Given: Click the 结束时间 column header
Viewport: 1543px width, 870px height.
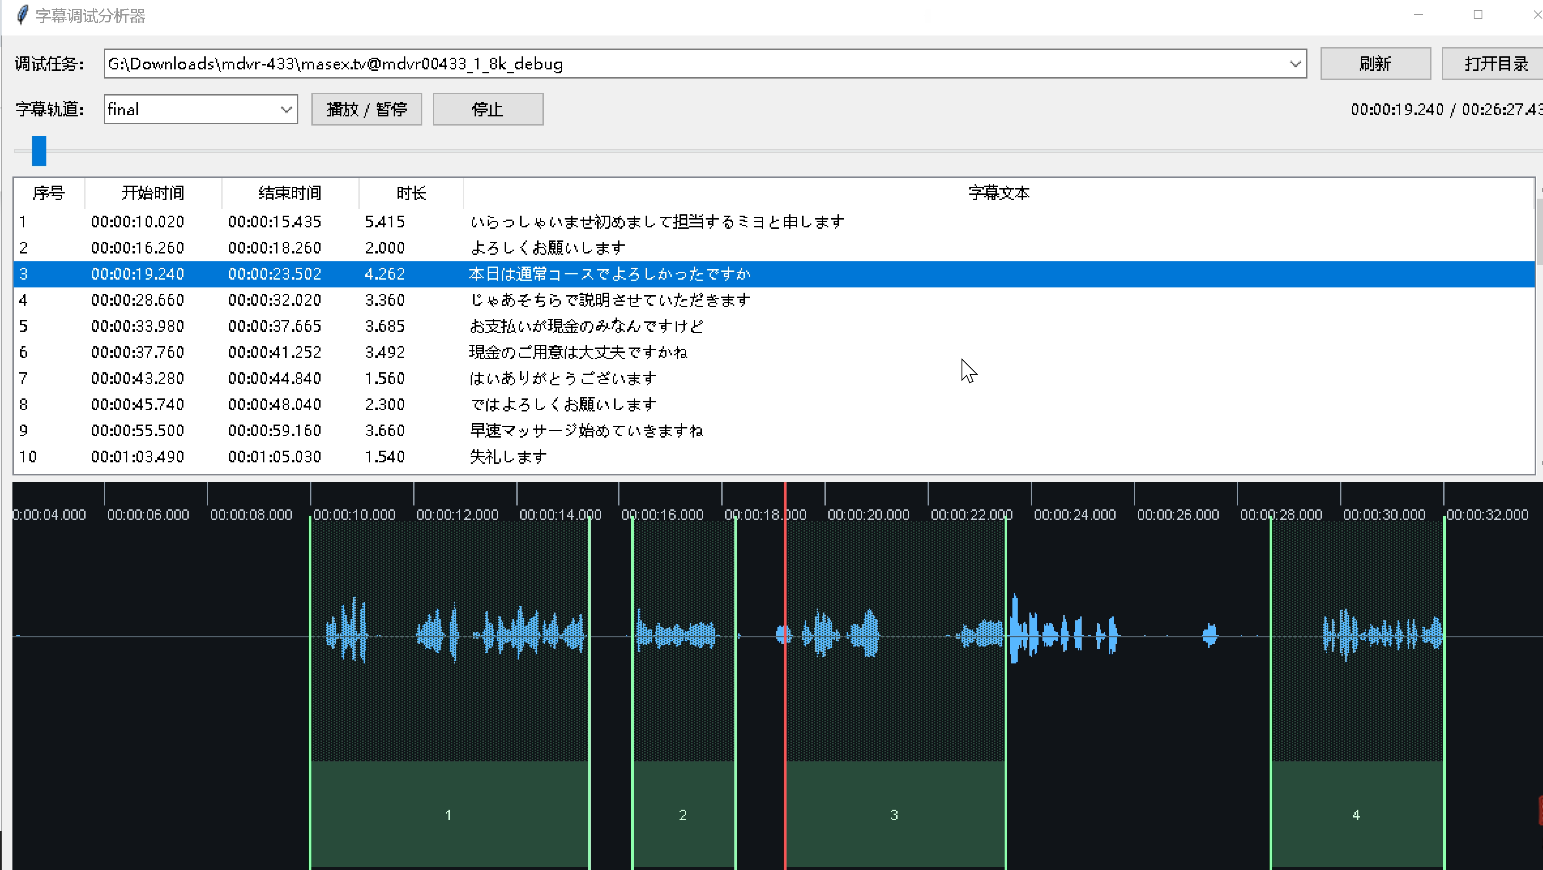Looking at the screenshot, I should 290,193.
